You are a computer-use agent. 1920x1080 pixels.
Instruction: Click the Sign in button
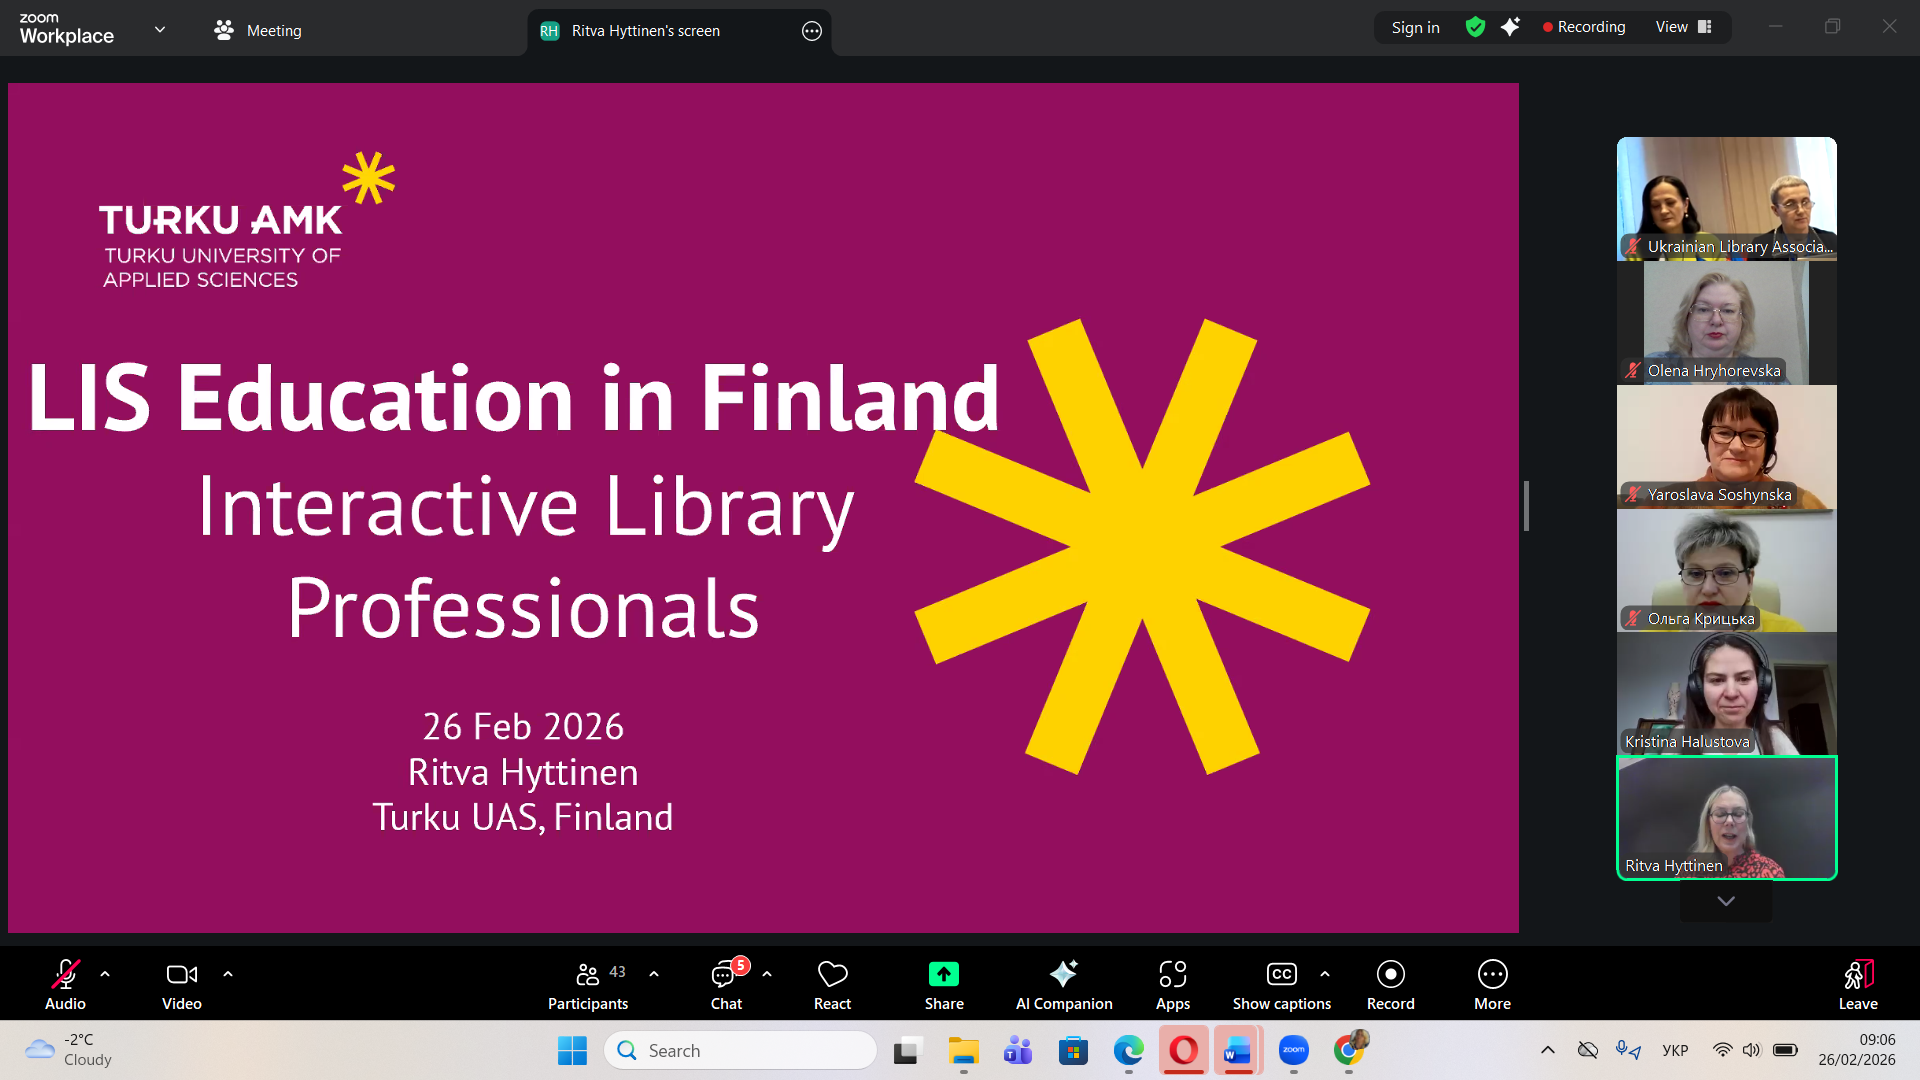[x=1415, y=27]
